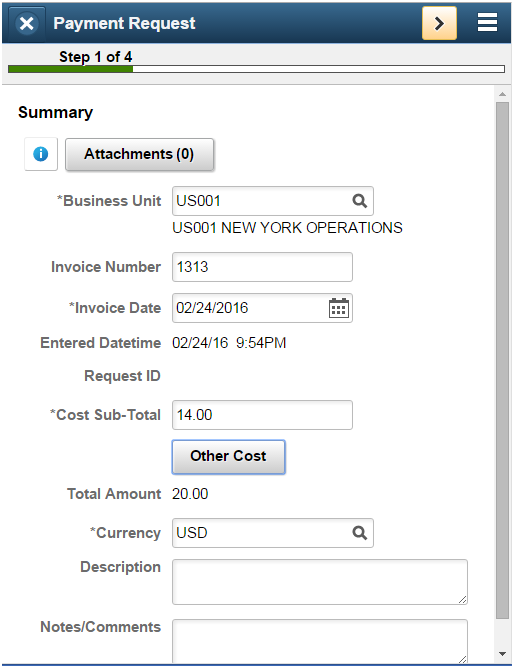
Task: Click the Other Cost button
Action: tap(229, 457)
